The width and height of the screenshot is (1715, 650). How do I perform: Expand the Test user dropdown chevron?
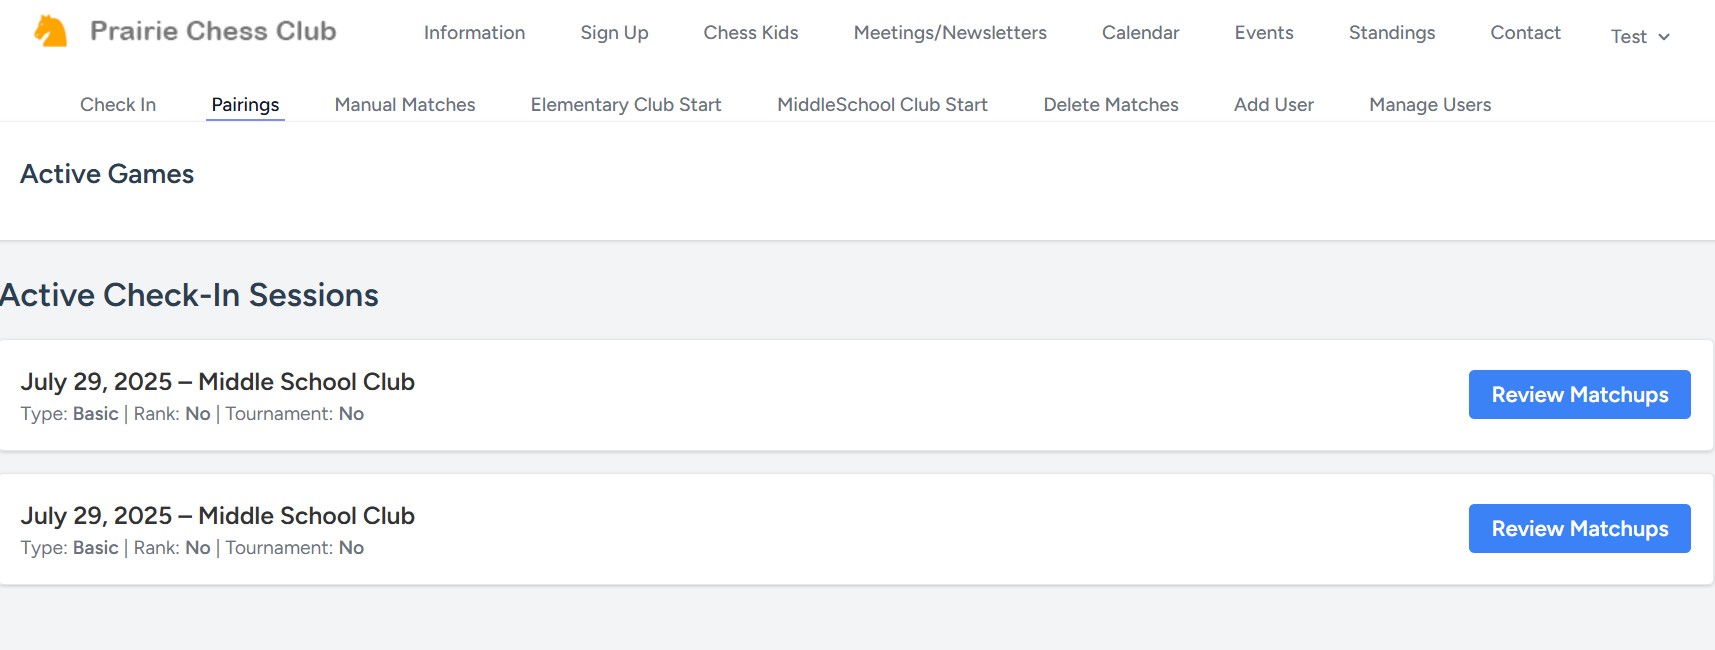pyautogui.click(x=1664, y=37)
